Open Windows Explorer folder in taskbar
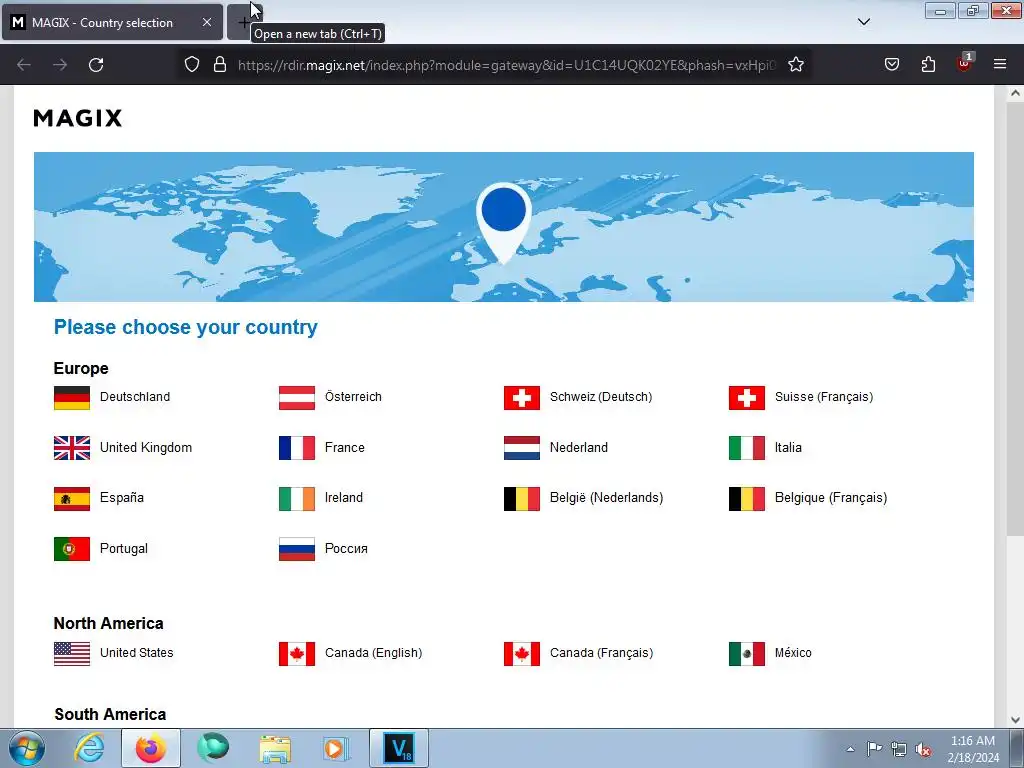This screenshot has height=768, width=1024. 275,748
